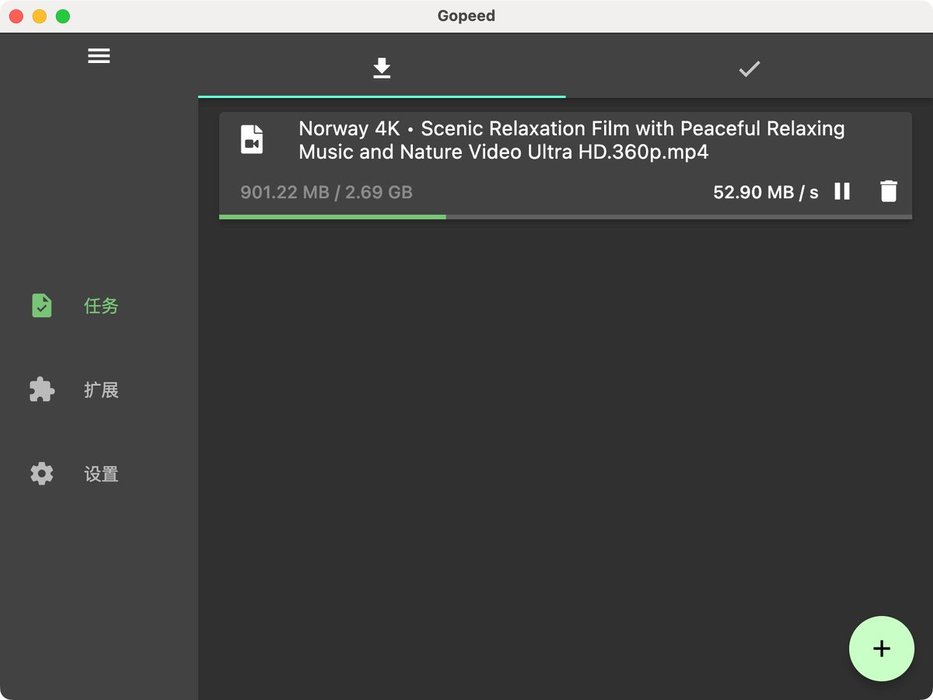The height and width of the screenshot is (700, 933).
Task: Open the 扩展 extensions puzzle icon
Action: (42, 390)
